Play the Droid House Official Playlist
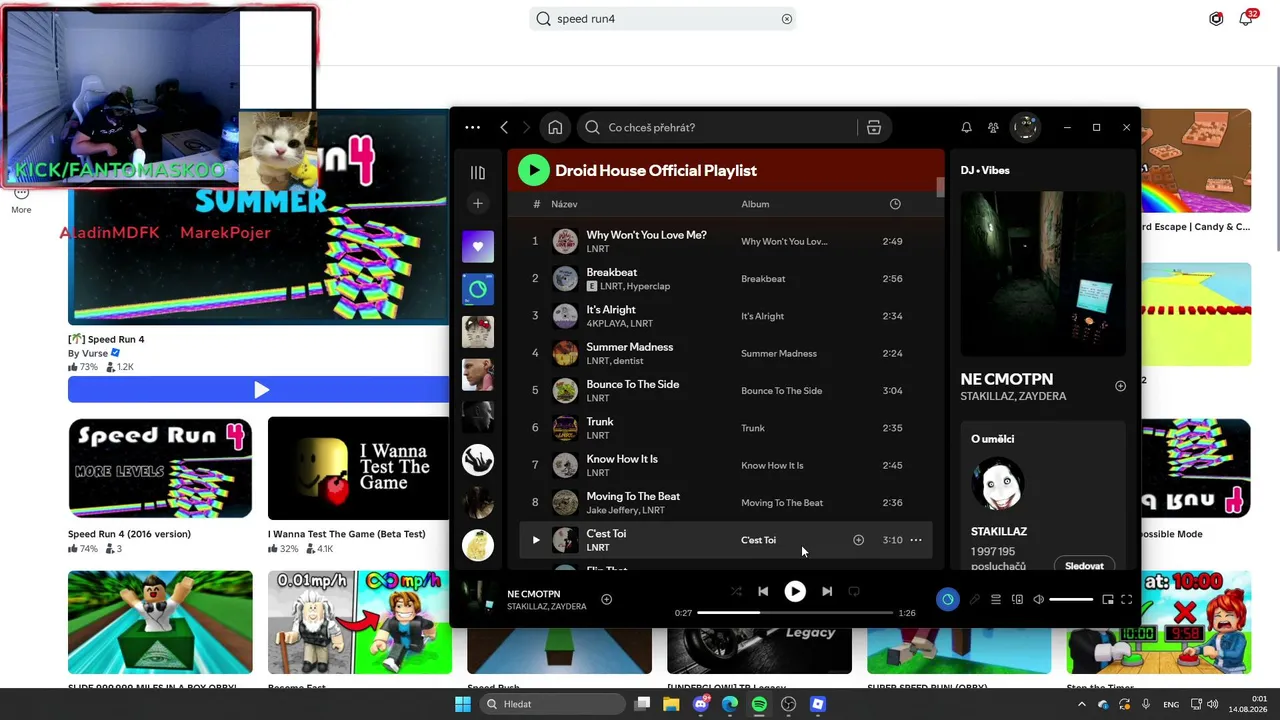Viewport: 1280px width, 720px height. point(534,170)
